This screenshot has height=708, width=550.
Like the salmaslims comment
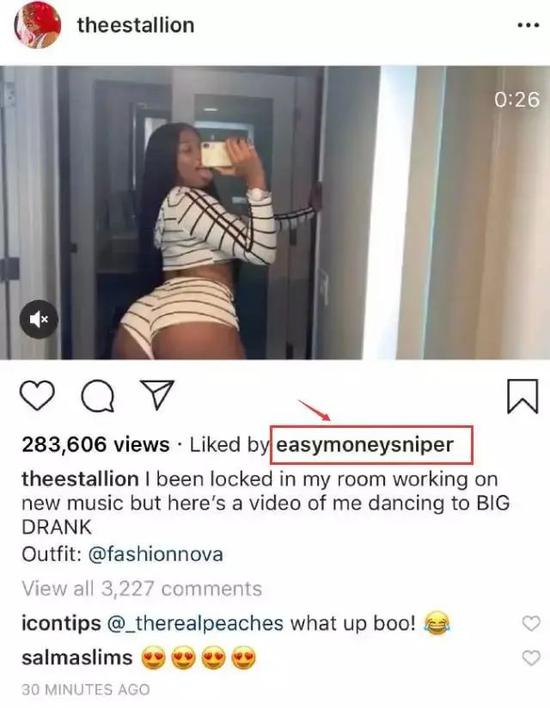531,657
